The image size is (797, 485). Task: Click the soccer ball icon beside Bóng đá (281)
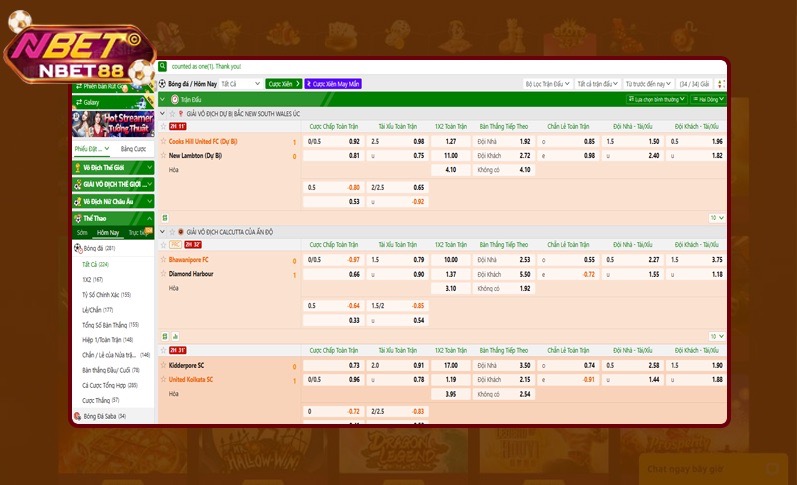point(77,248)
